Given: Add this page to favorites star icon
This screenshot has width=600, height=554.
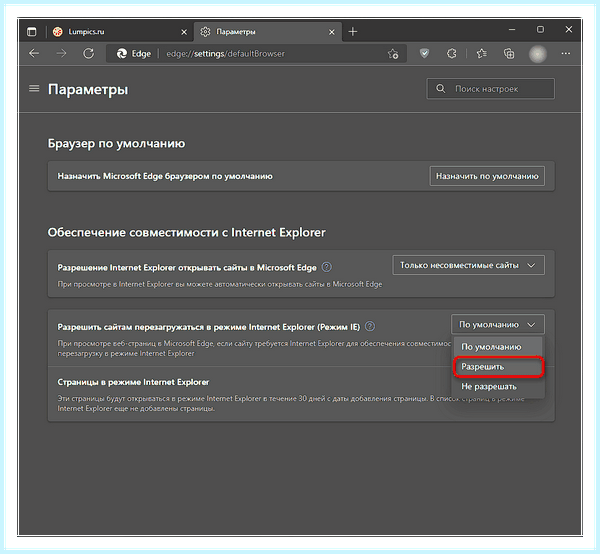Looking at the screenshot, I should 393,54.
